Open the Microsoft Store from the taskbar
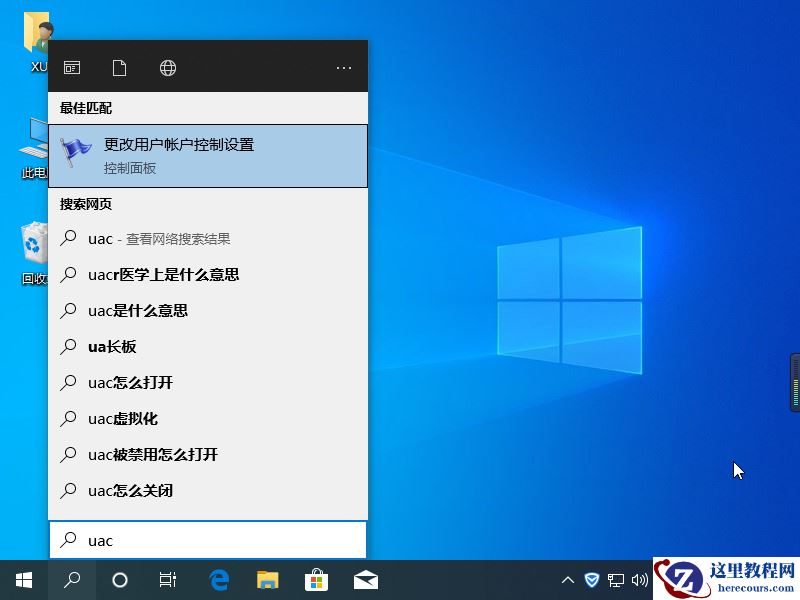The width and height of the screenshot is (800, 600). click(x=316, y=580)
